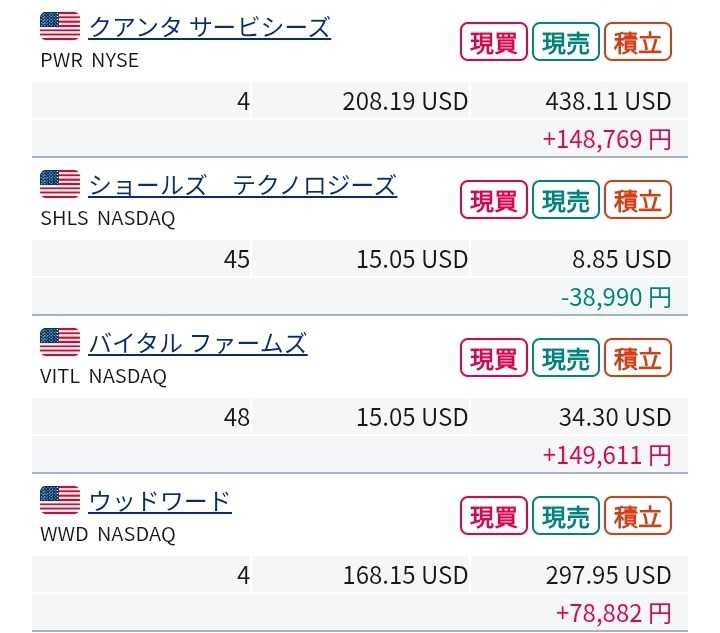
Task: Click US flag icon beside ショールズ テクノロジーズ
Action: (x=60, y=185)
